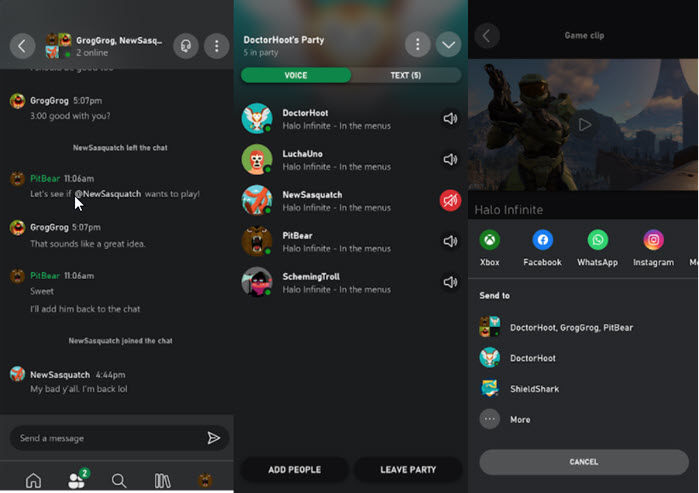The image size is (699, 493).
Task: Mute PitBear's speaker in party
Action: [x=450, y=241]
